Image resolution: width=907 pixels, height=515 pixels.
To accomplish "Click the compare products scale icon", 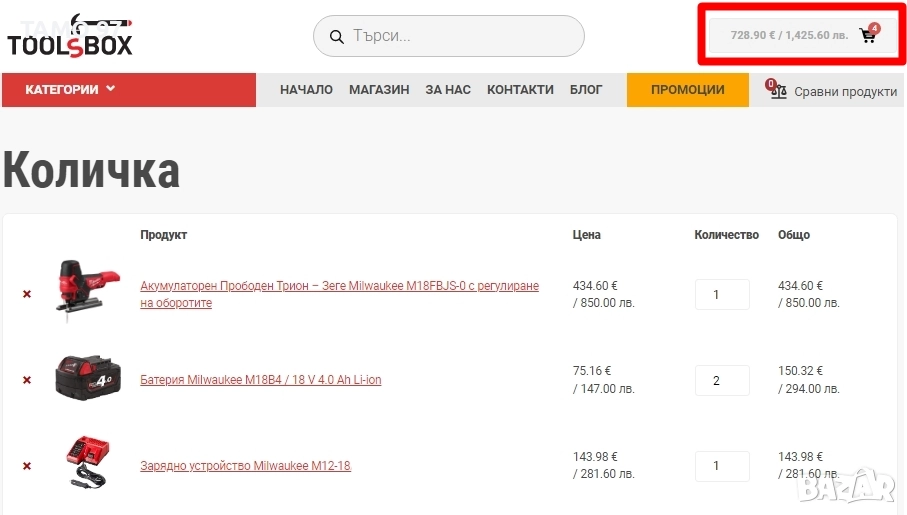I will (x=779, y=91).
